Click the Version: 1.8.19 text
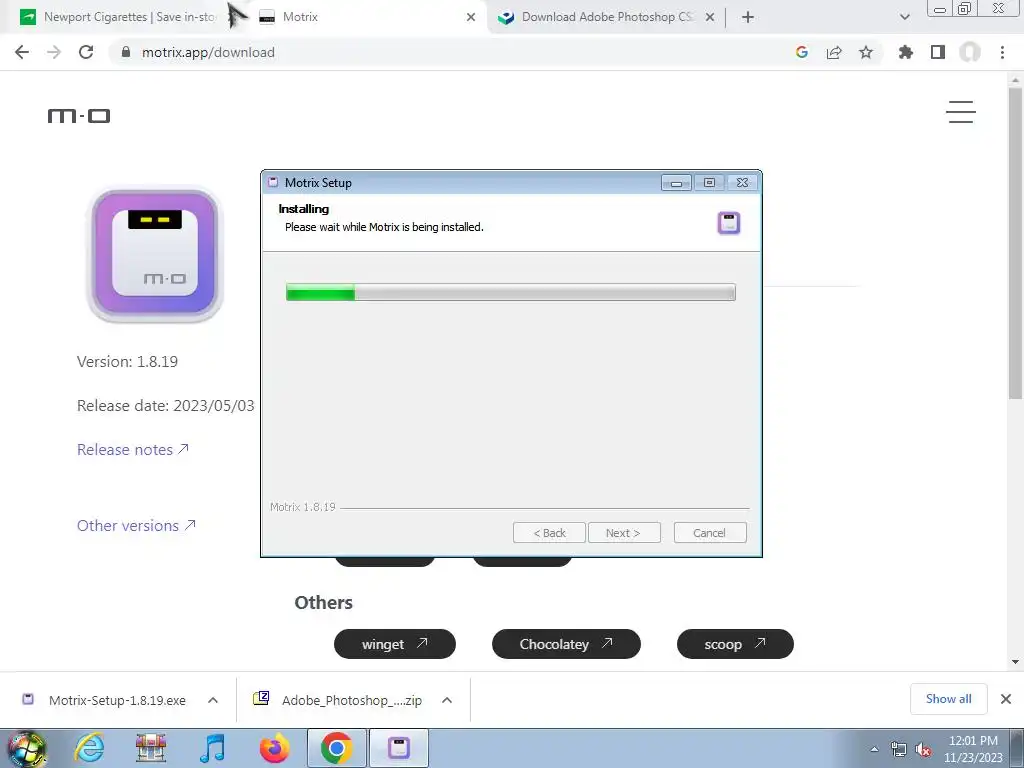The image size is (1024, 768). pos(127,361)
